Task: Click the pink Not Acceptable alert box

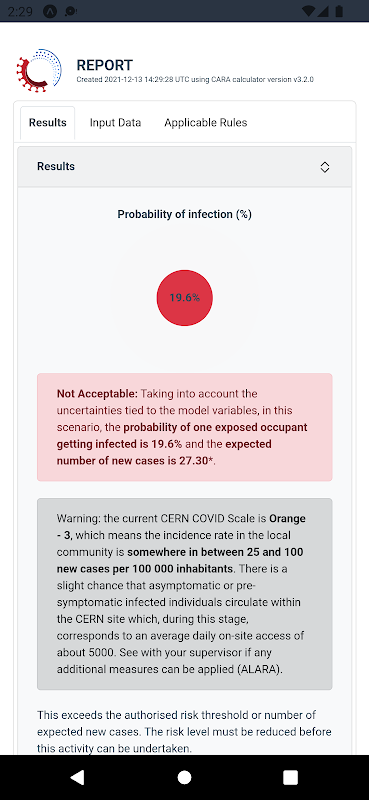Action: (x=184, y=427)
